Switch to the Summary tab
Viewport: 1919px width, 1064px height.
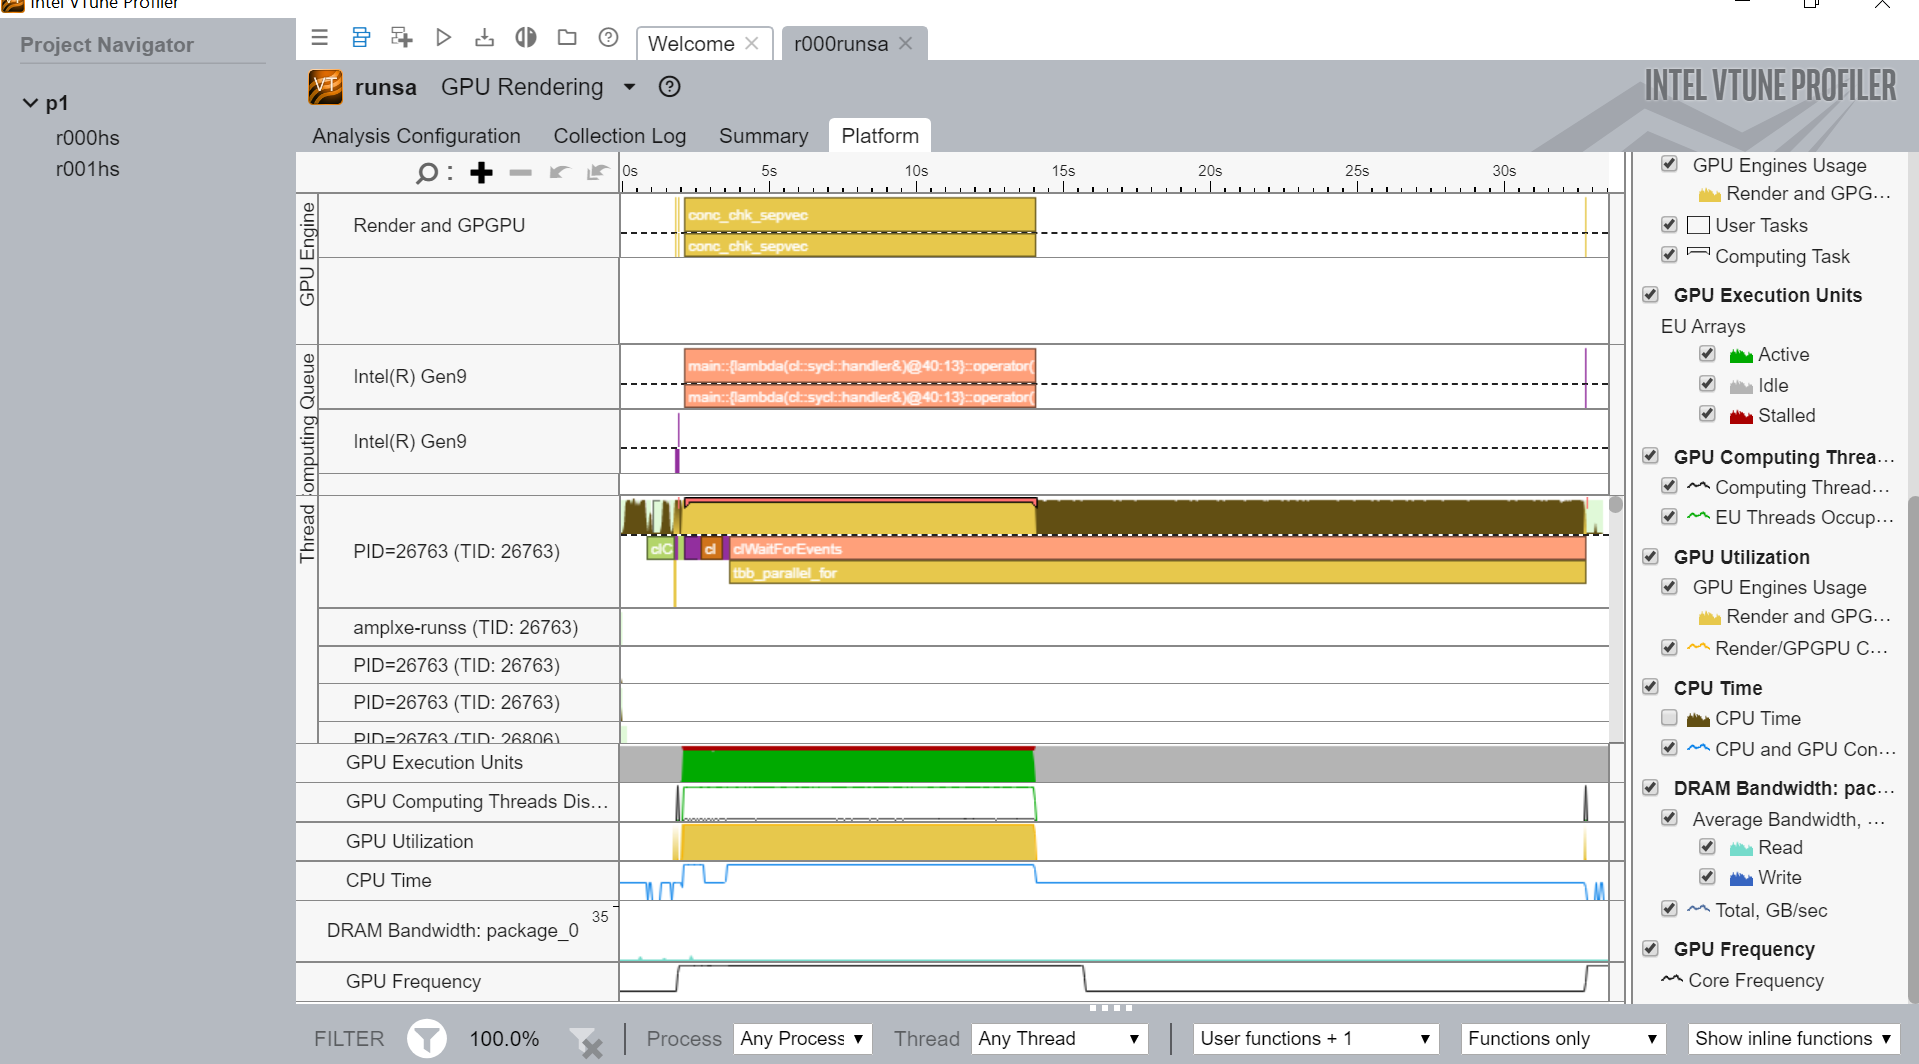pyautogui.click(x=763, y=136)
